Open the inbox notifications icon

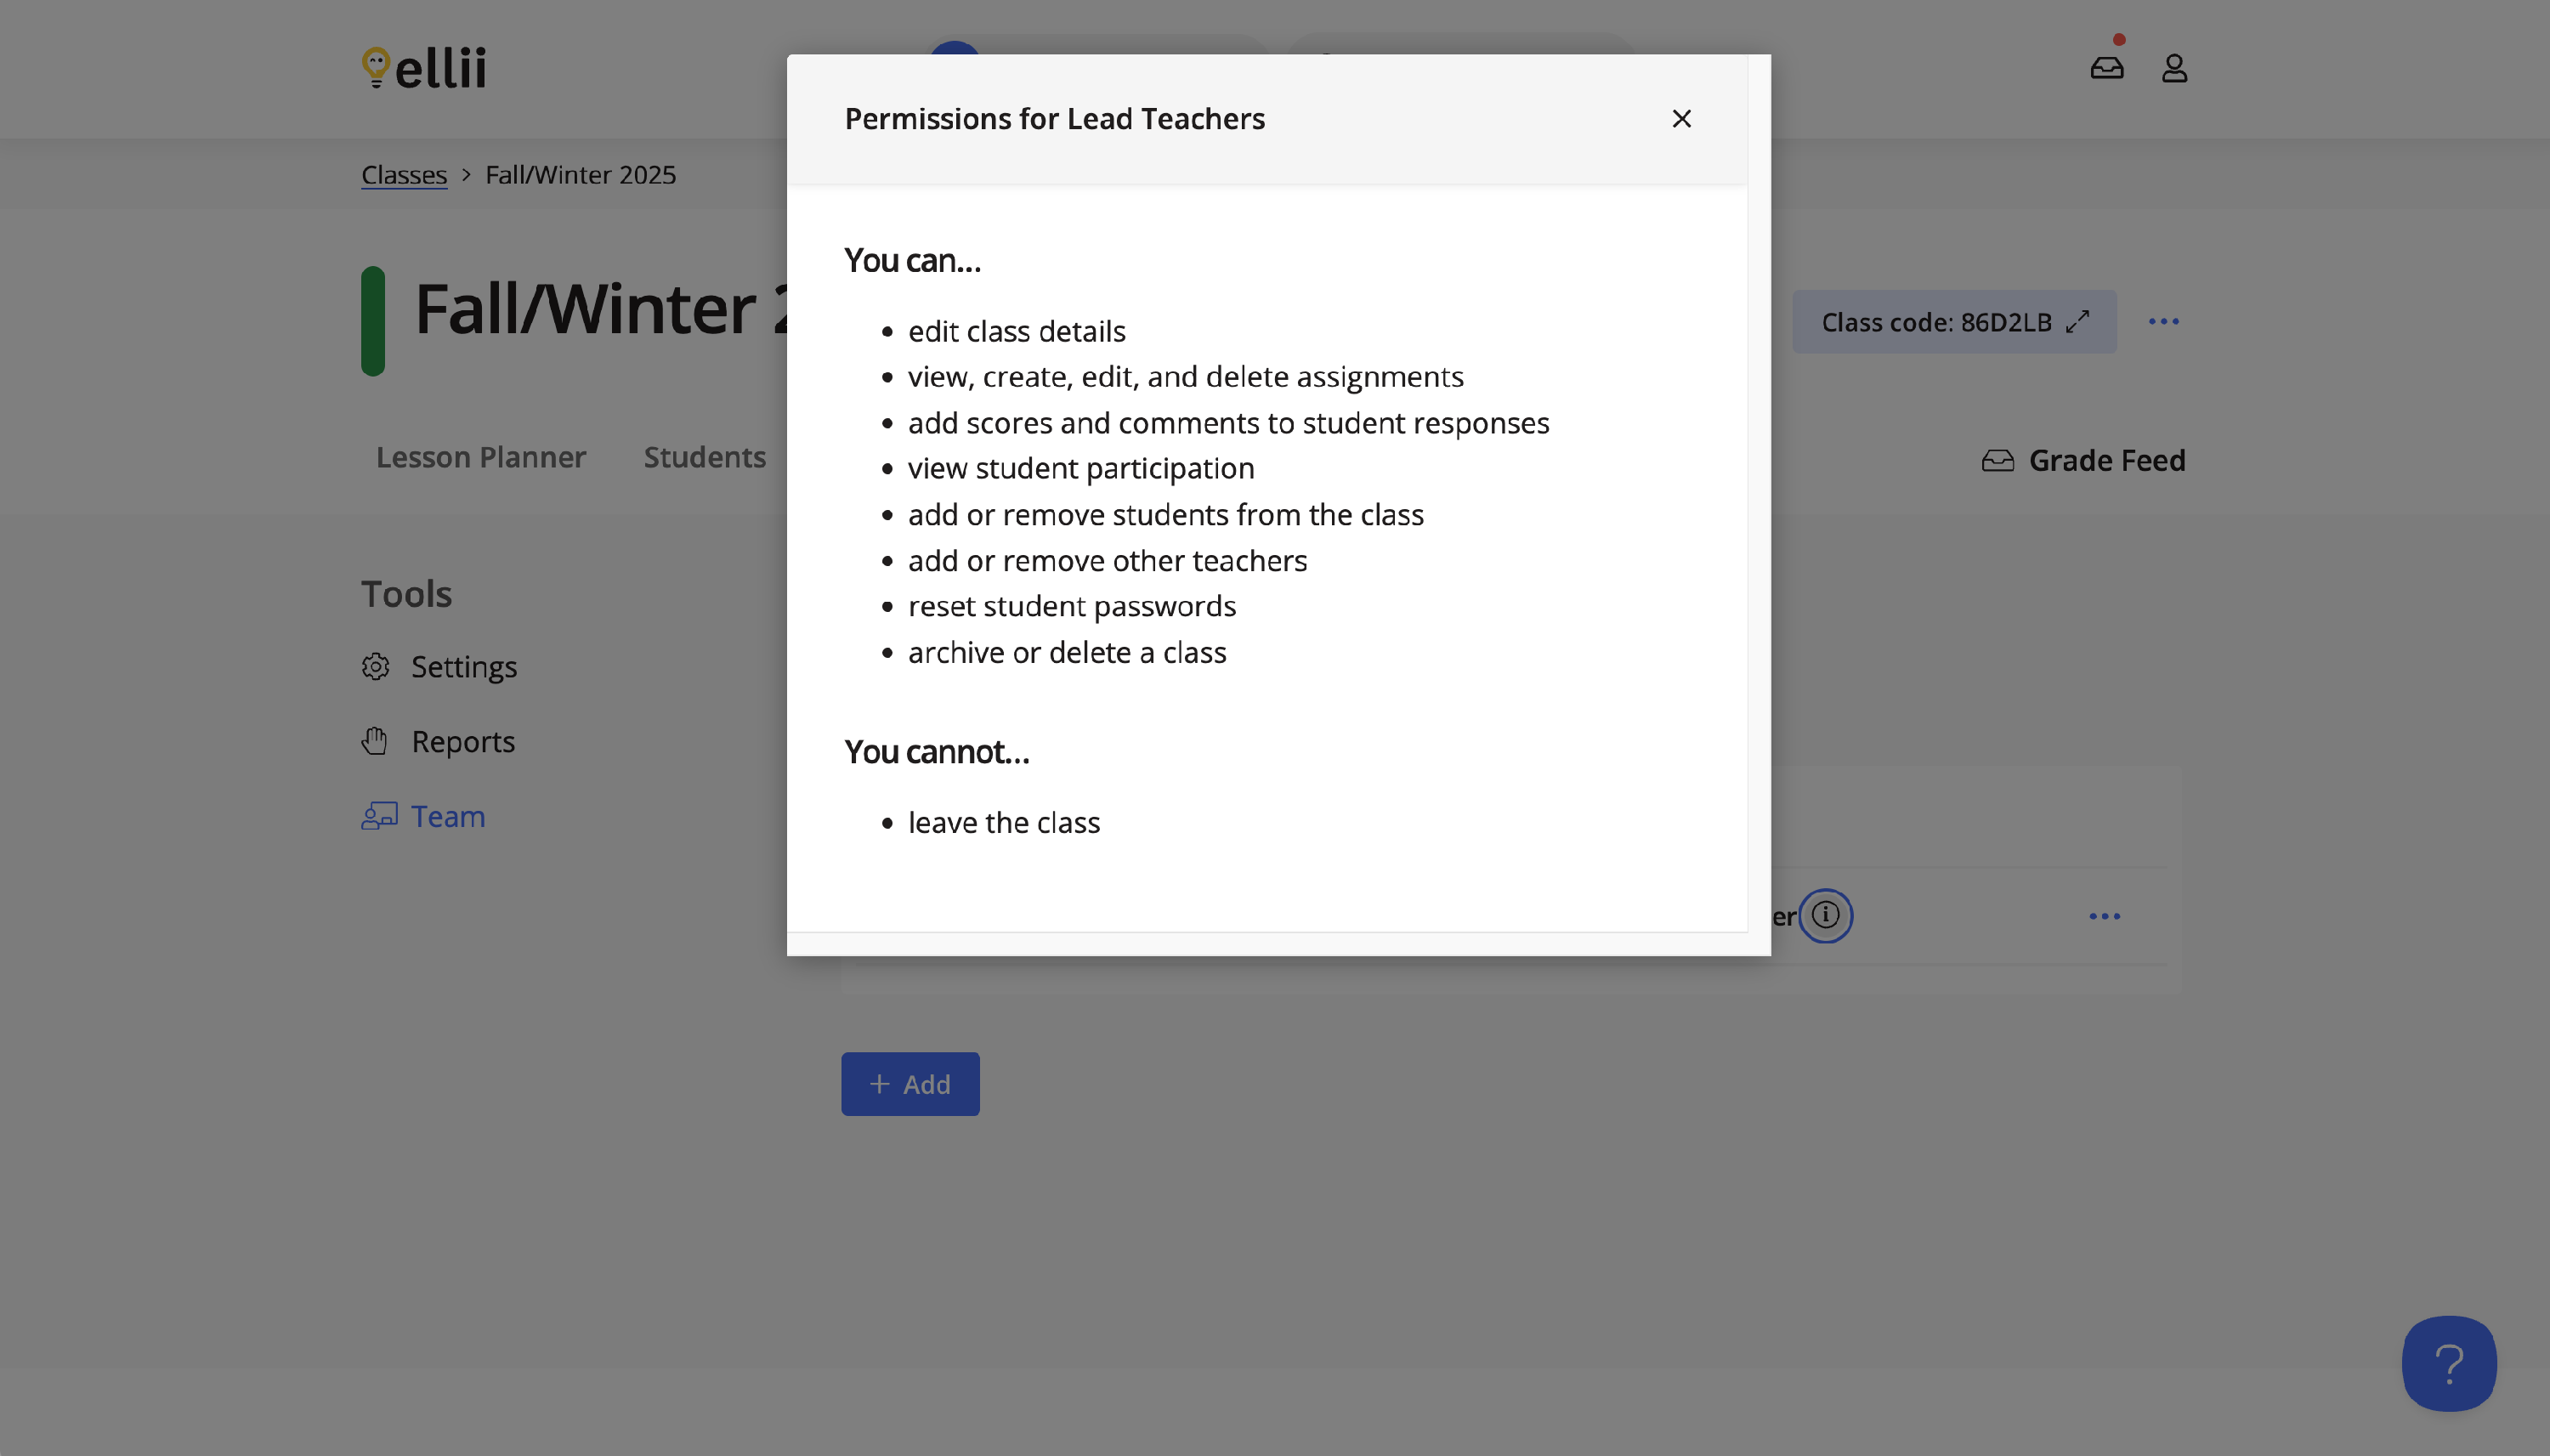pos(2106,68)
